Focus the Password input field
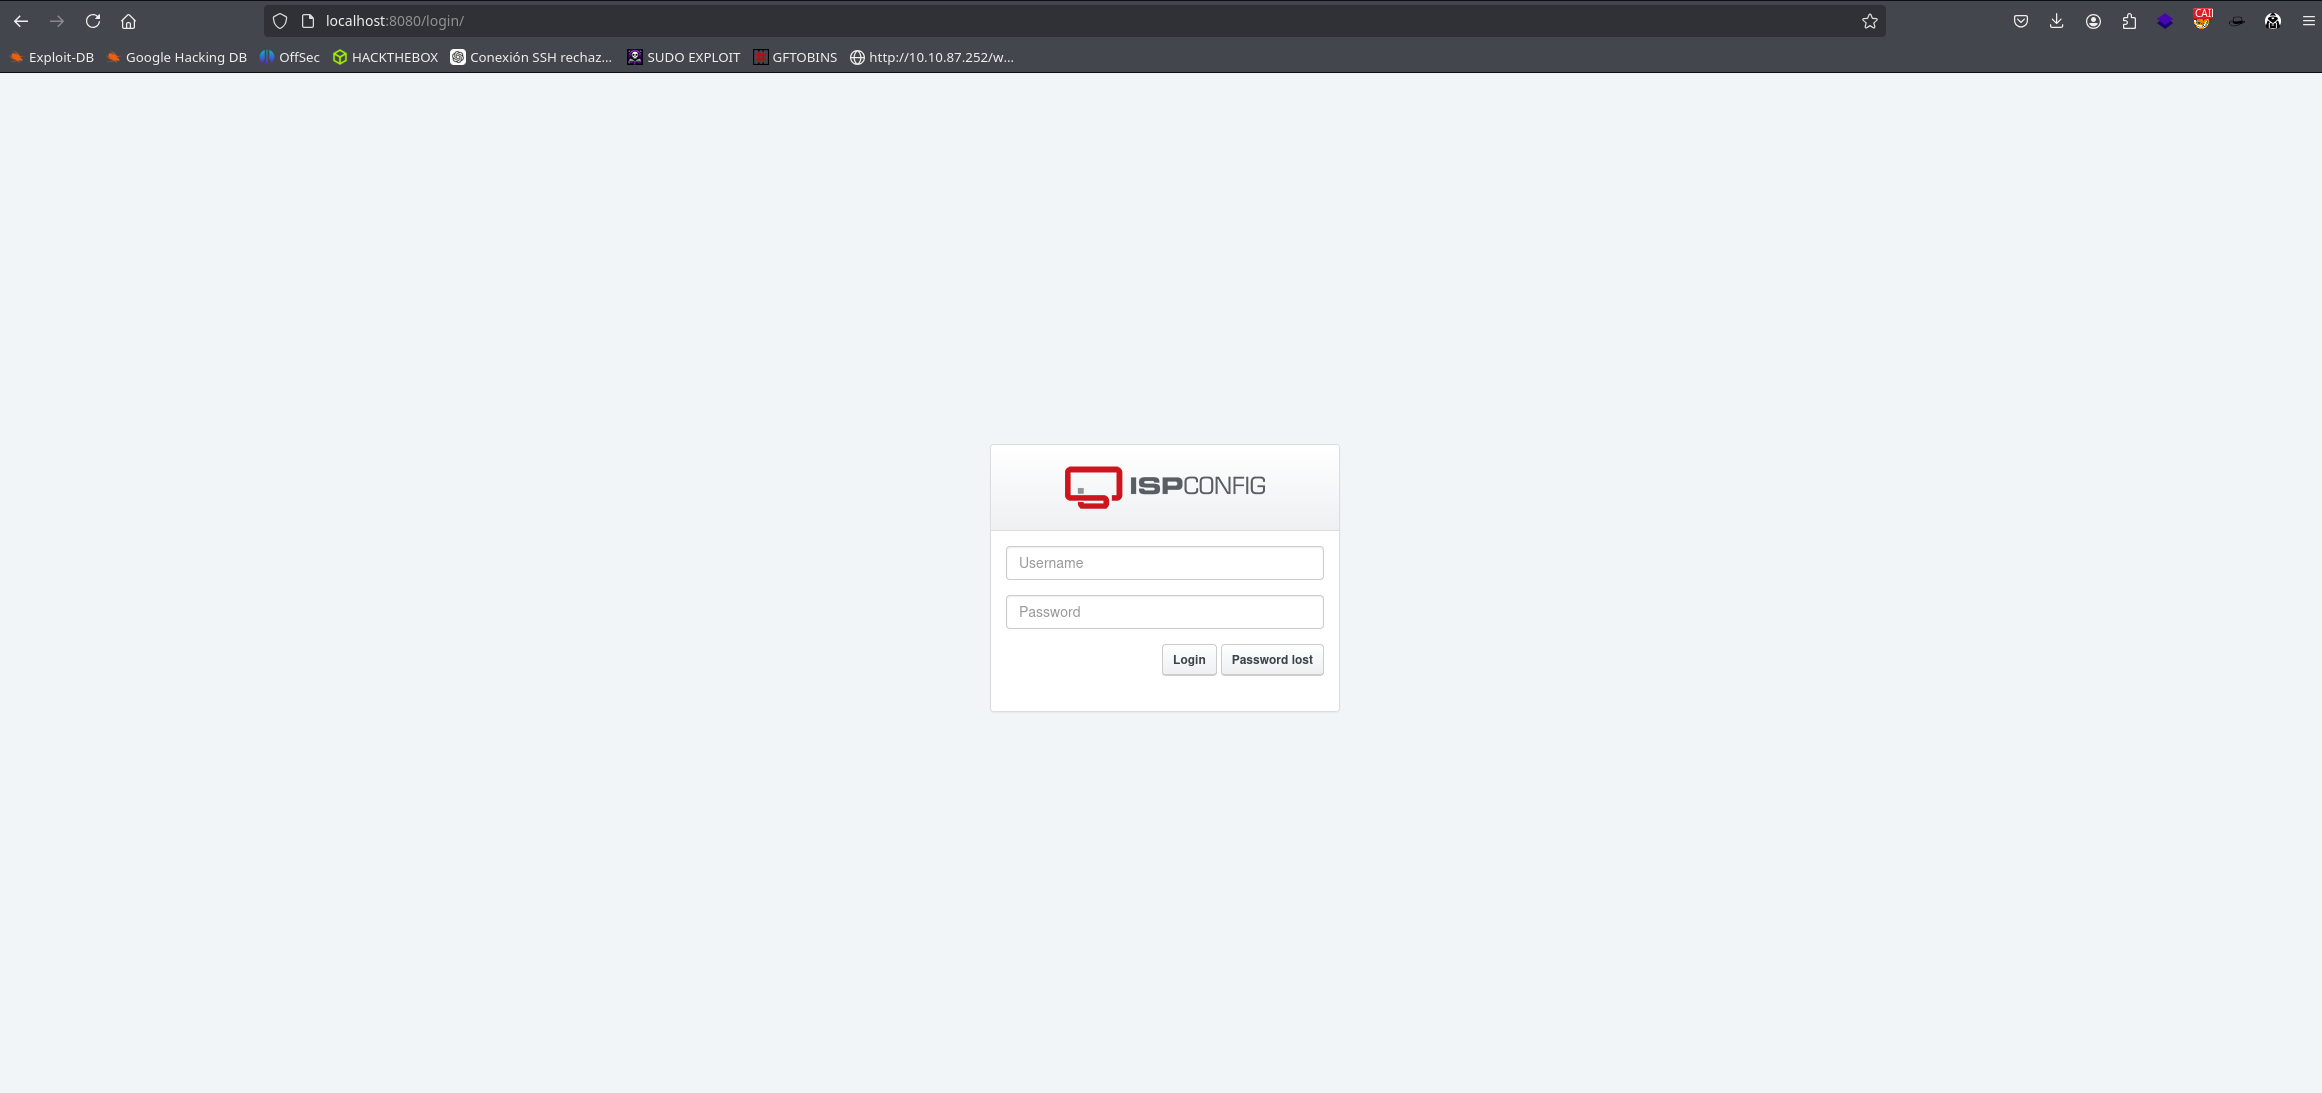 tap(1164, 612)
